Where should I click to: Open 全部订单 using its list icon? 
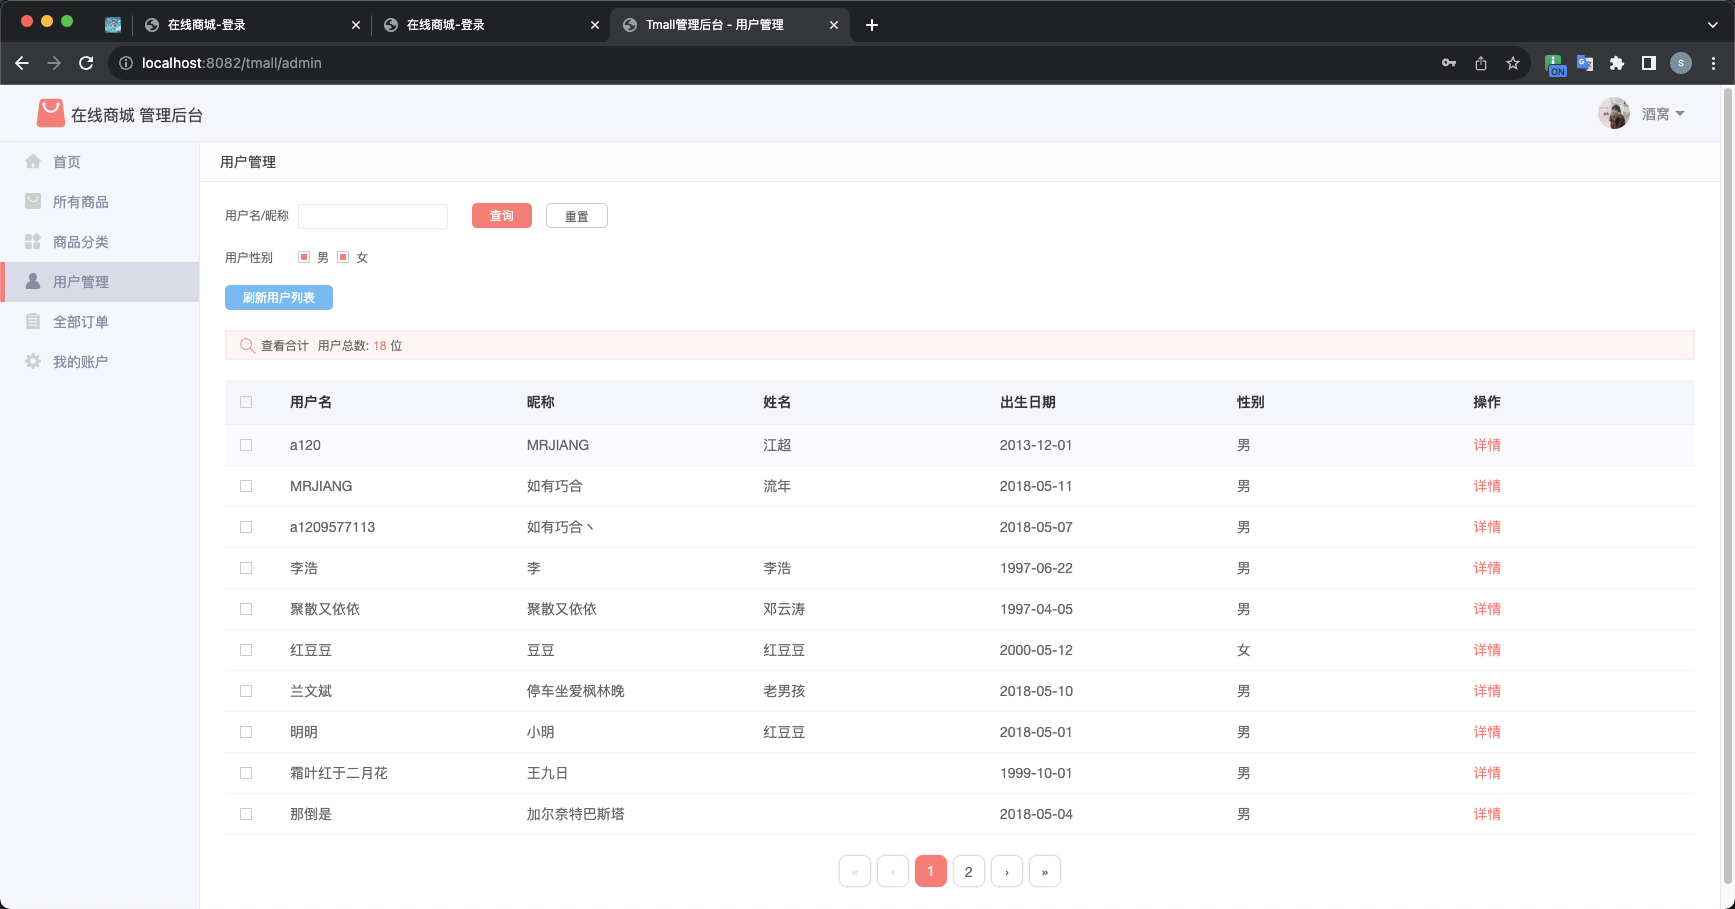pos(33,321)
